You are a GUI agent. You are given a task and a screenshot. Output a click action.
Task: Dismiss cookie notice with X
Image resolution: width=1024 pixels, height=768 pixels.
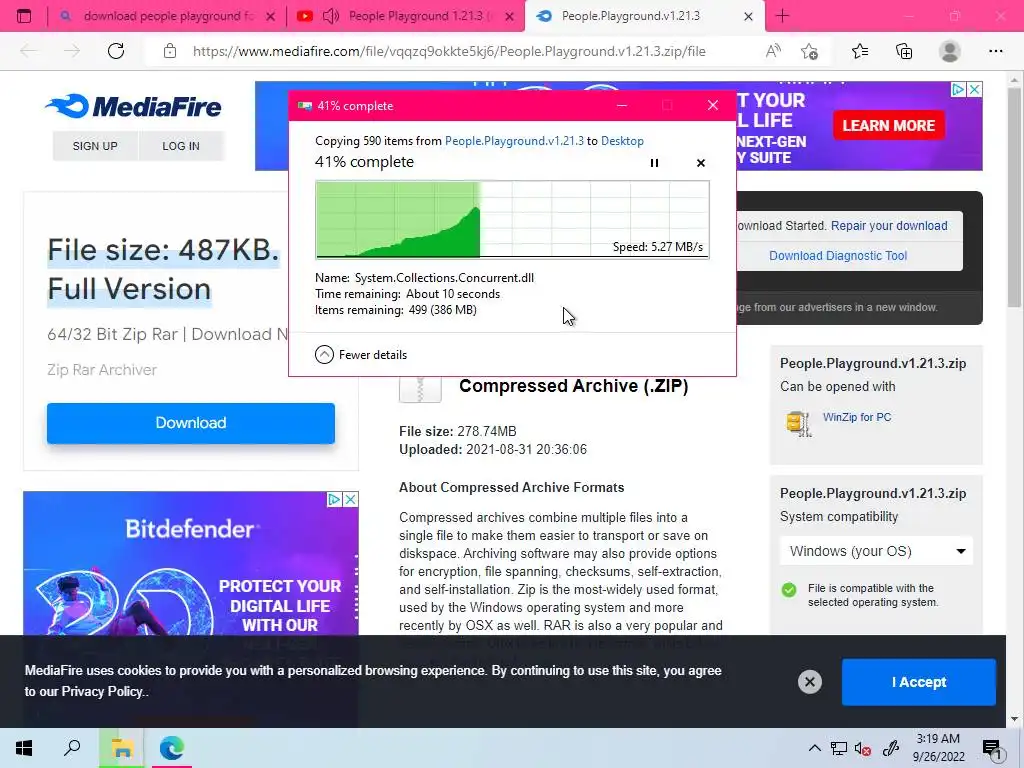(x=810, y=682)
